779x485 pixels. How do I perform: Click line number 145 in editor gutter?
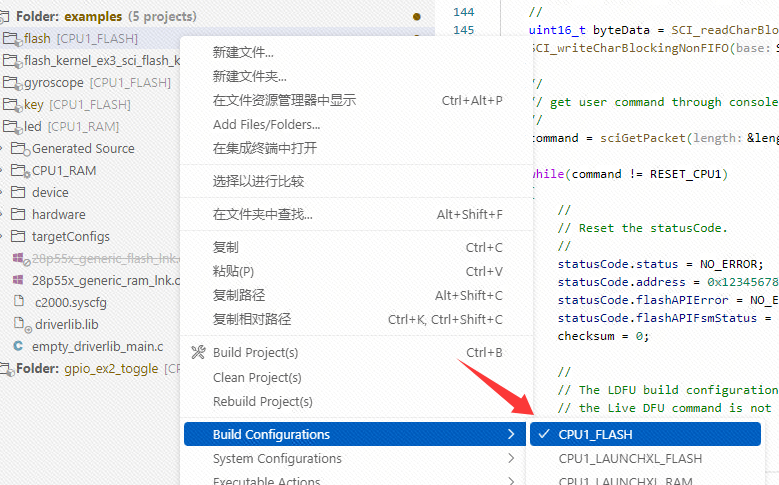(464, 30)
